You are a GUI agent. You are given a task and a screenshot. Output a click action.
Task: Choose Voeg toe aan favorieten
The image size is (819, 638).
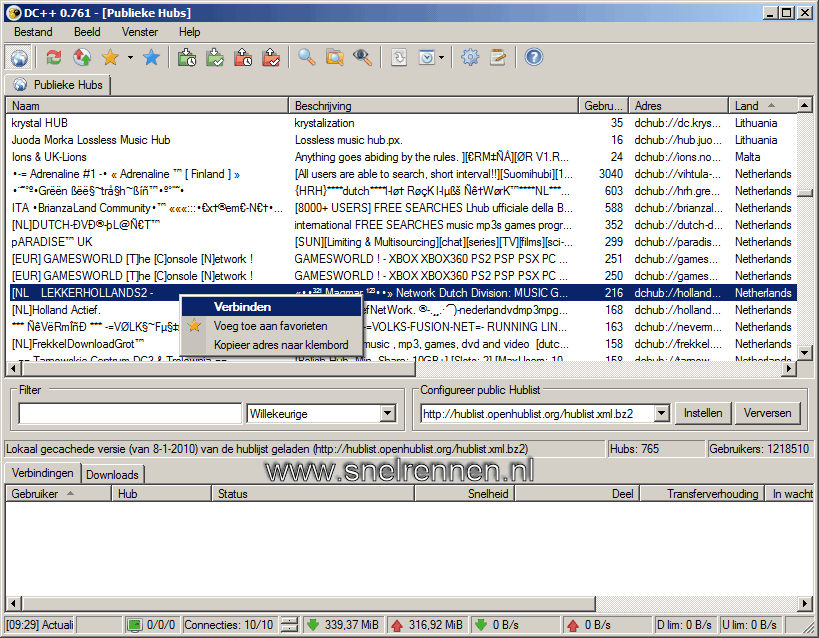tap(272, 326)
